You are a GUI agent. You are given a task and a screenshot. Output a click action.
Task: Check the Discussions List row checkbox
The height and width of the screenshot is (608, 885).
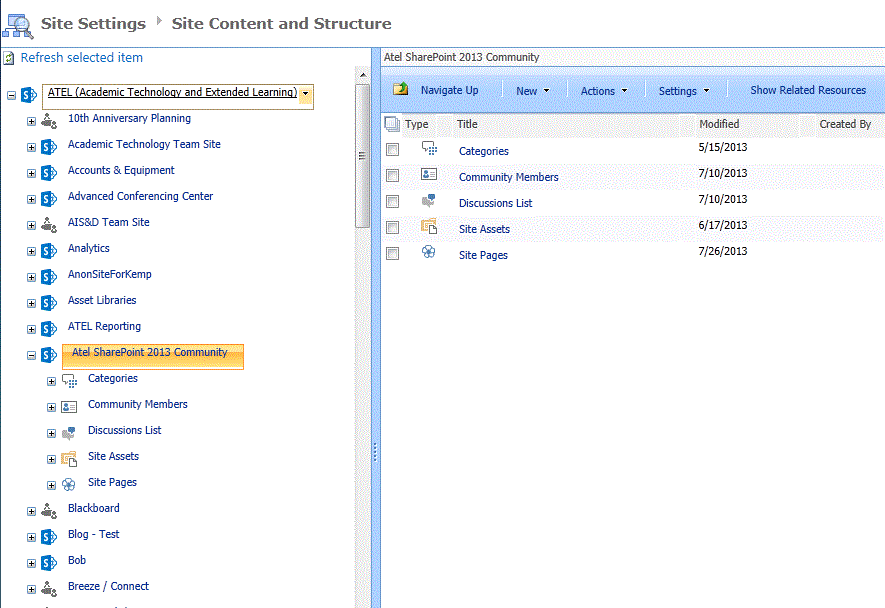393,202
